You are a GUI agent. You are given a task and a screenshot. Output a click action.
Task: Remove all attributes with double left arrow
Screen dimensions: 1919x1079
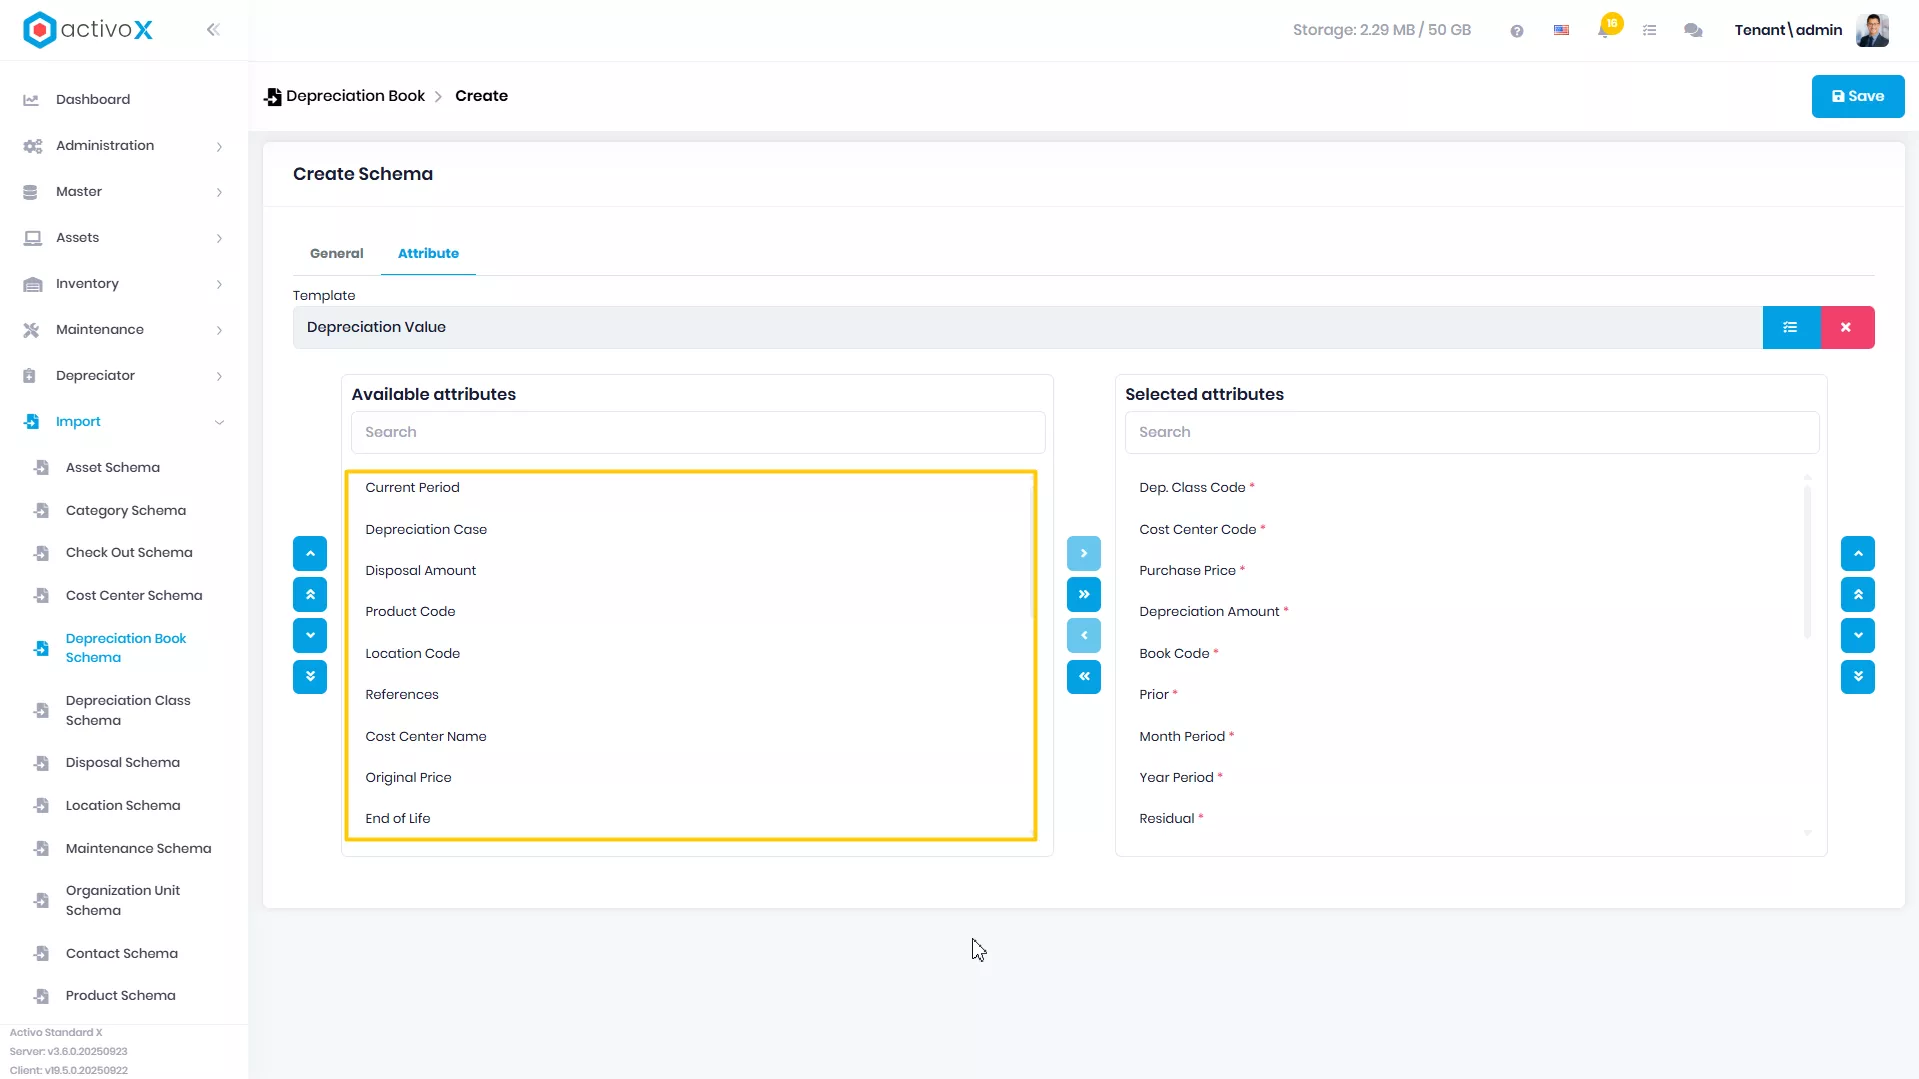pos(1084,677)
